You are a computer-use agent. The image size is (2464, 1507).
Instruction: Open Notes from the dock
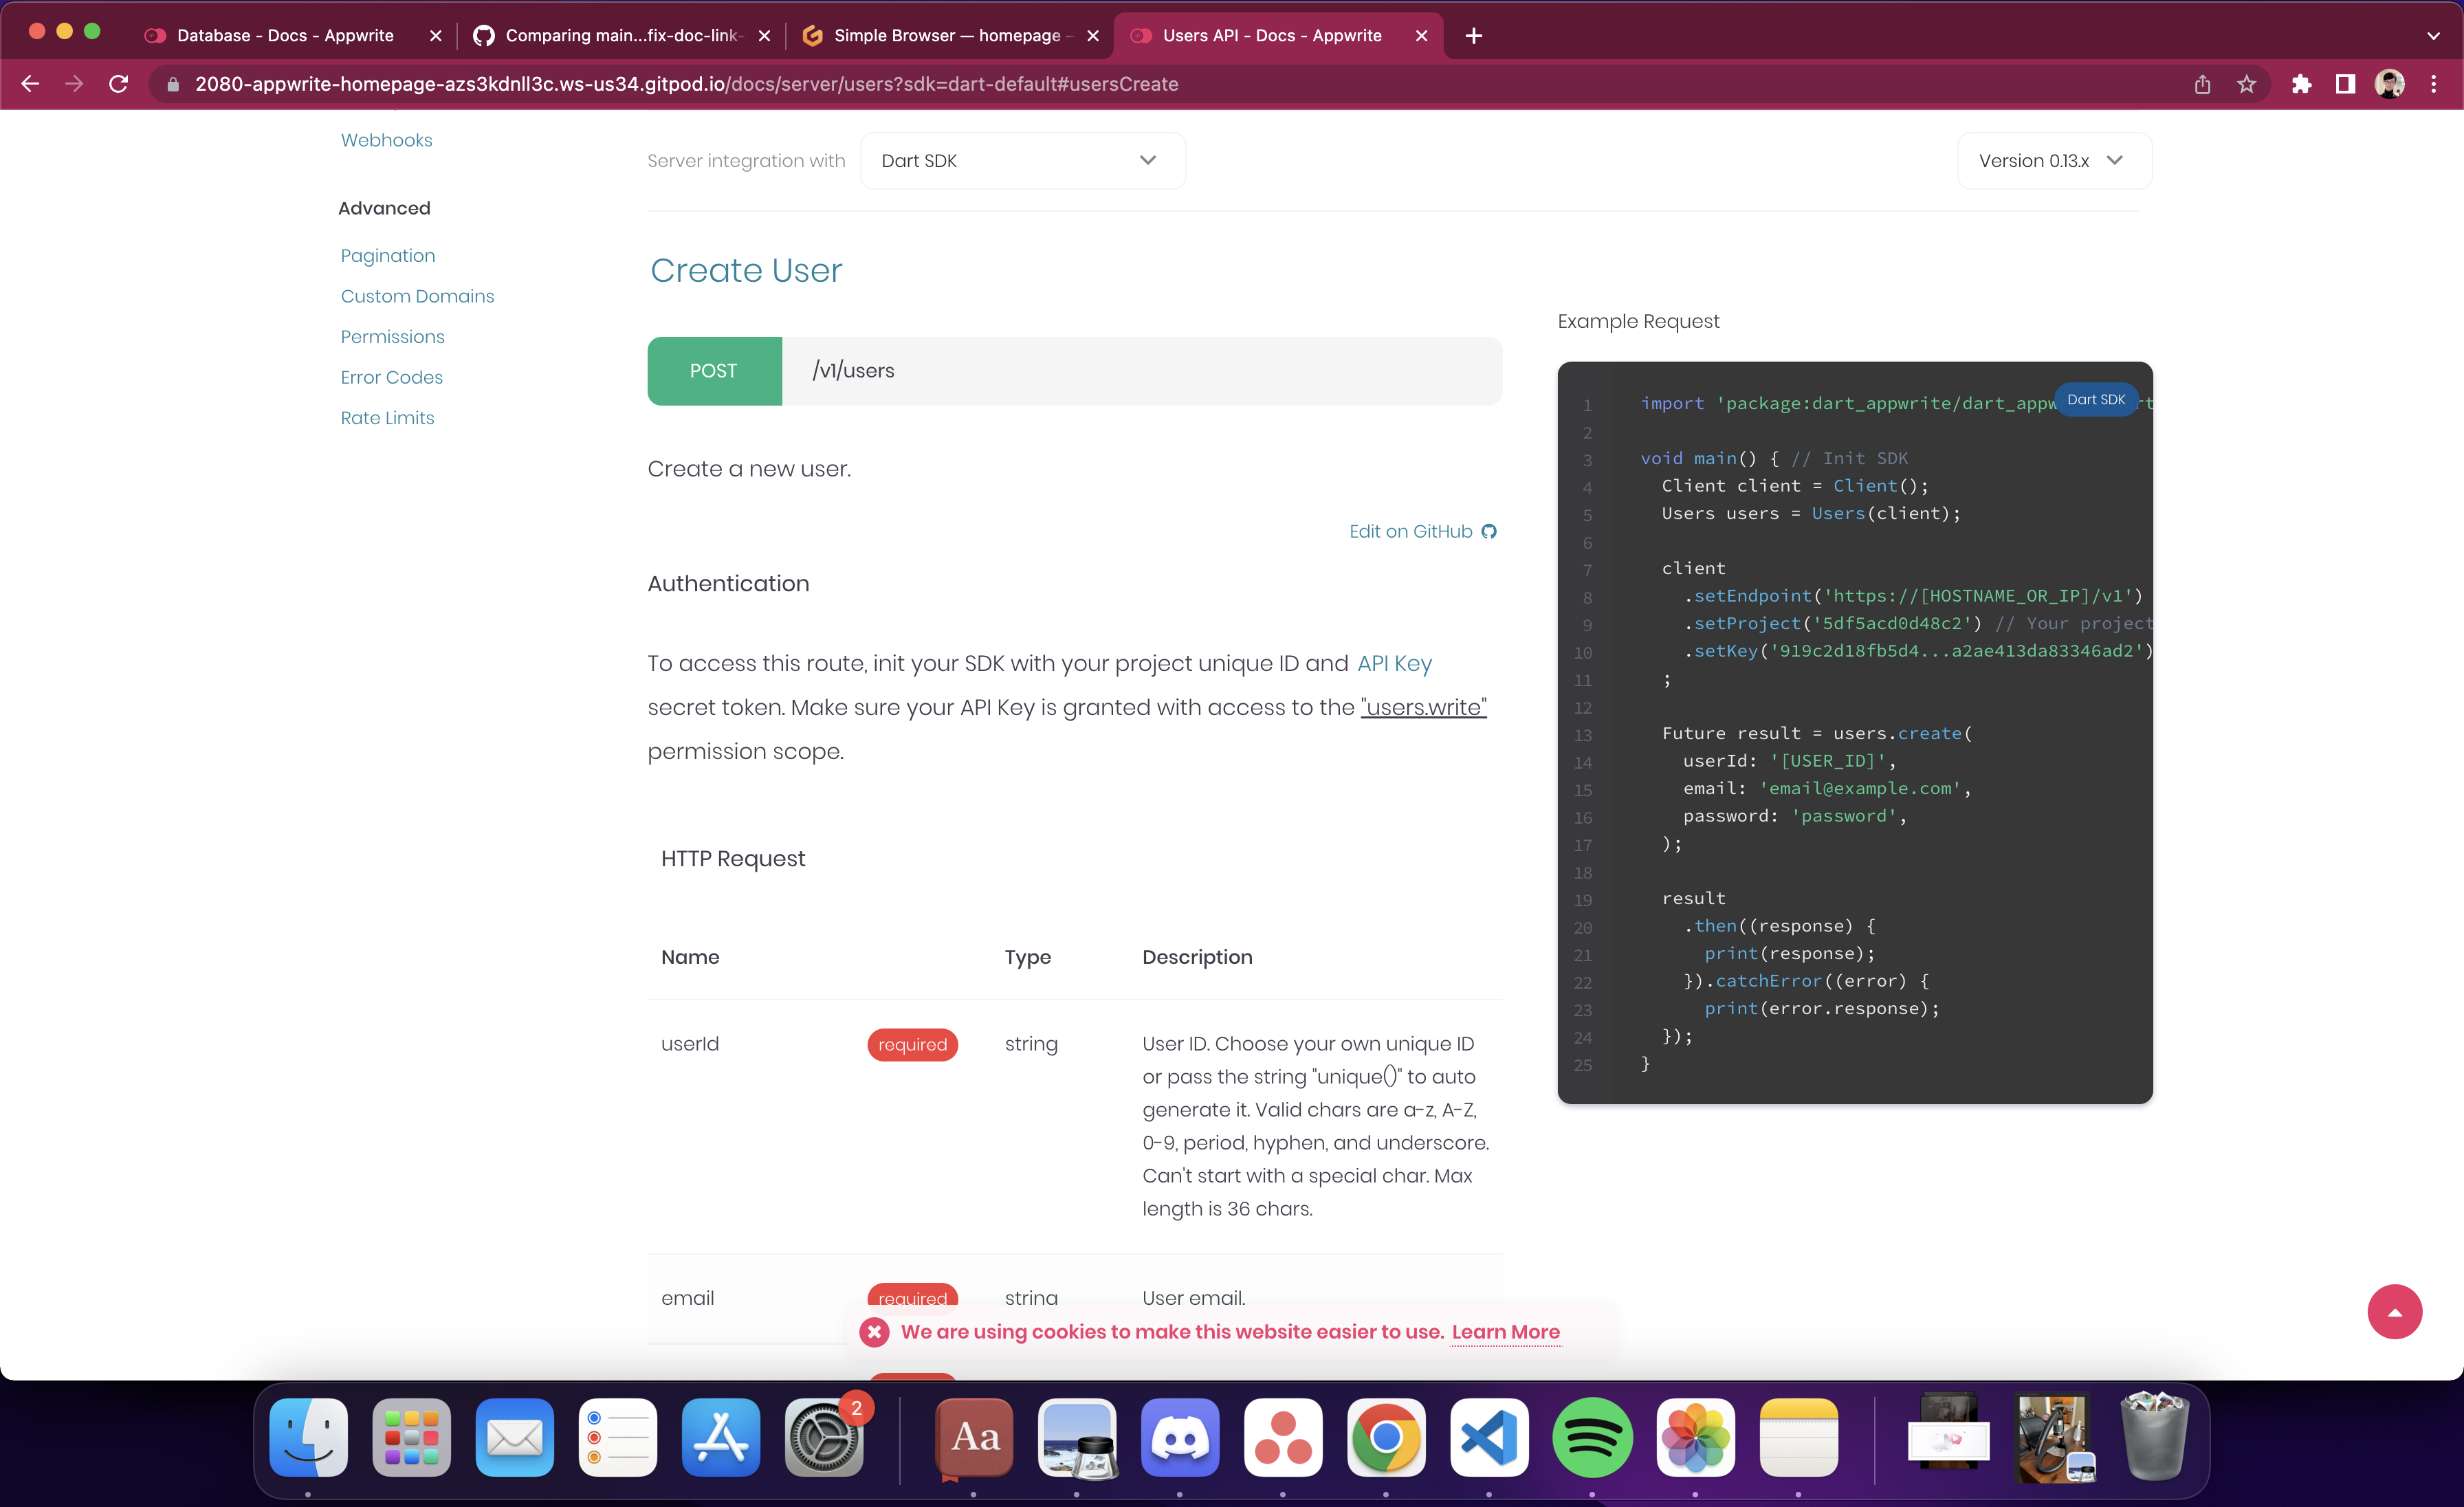point(1798,1438)
